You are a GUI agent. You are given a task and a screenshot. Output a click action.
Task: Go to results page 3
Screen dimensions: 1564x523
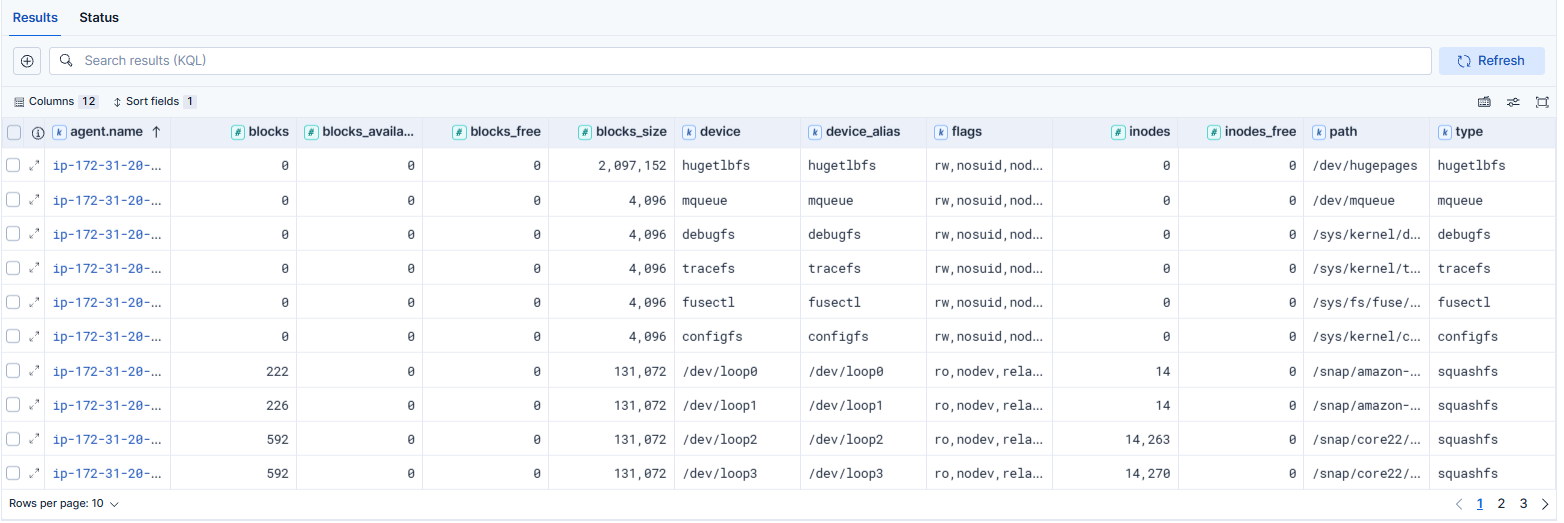(1523, 504)
